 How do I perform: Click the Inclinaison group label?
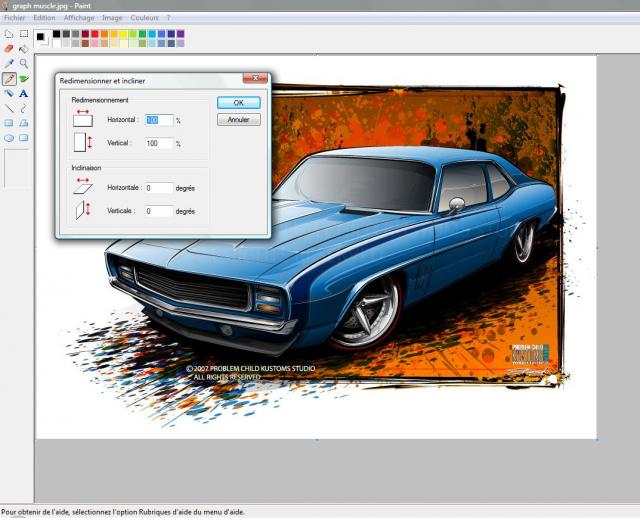click(x=86, y=168)
